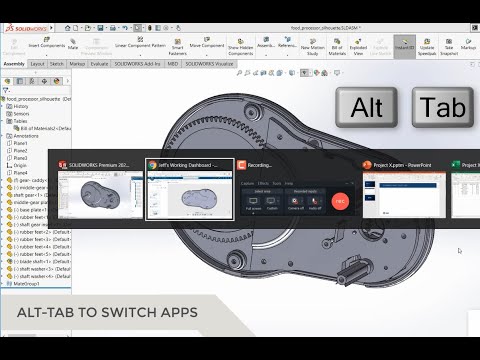Image resolution: width=480 pixels, height=360 pixels.
Task: Click Exploded View
Action: pos(358,47)
